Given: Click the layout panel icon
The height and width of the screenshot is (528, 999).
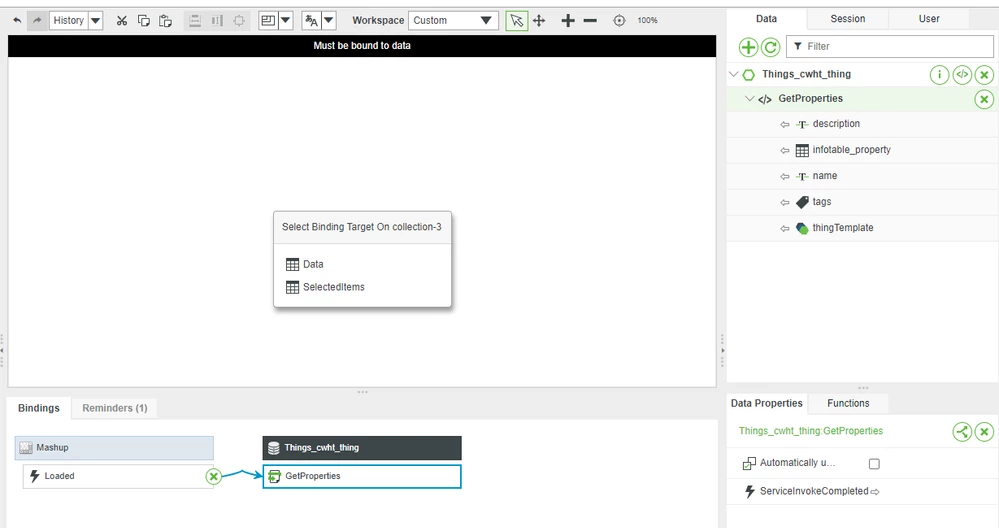Looking at the screenshot, I should click(x=268, y=20).
